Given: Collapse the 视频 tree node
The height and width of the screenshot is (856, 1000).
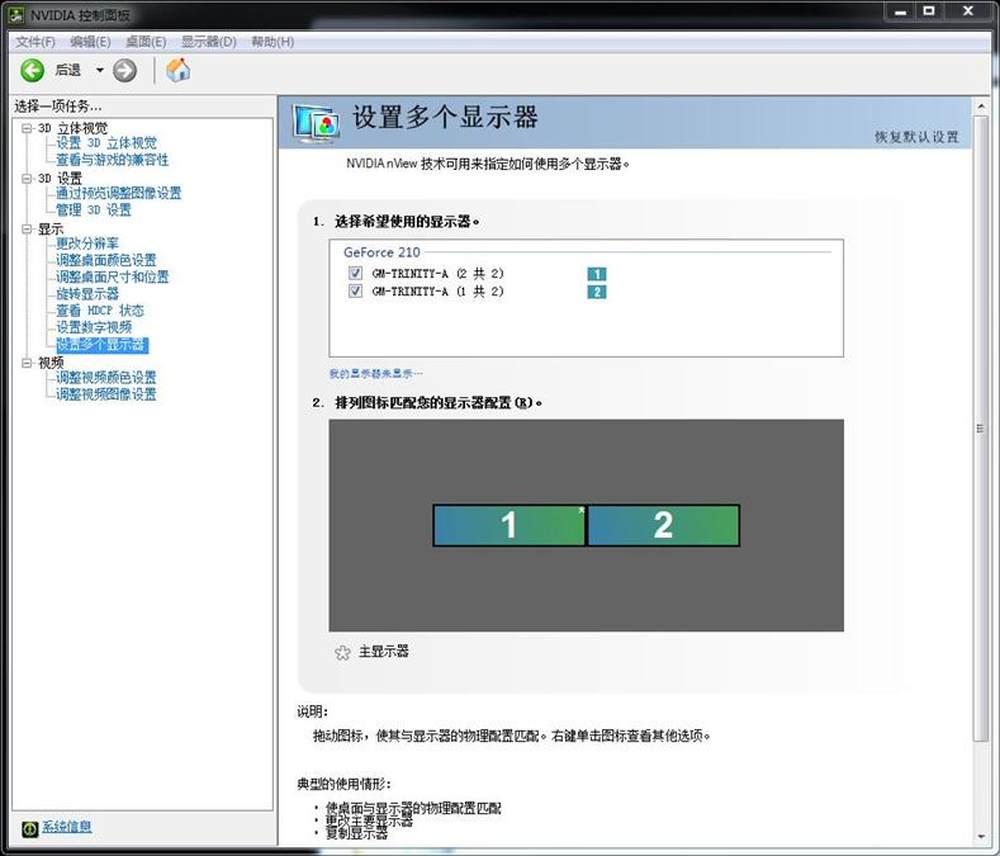Looking at the screenshot, I should [27, 363].
